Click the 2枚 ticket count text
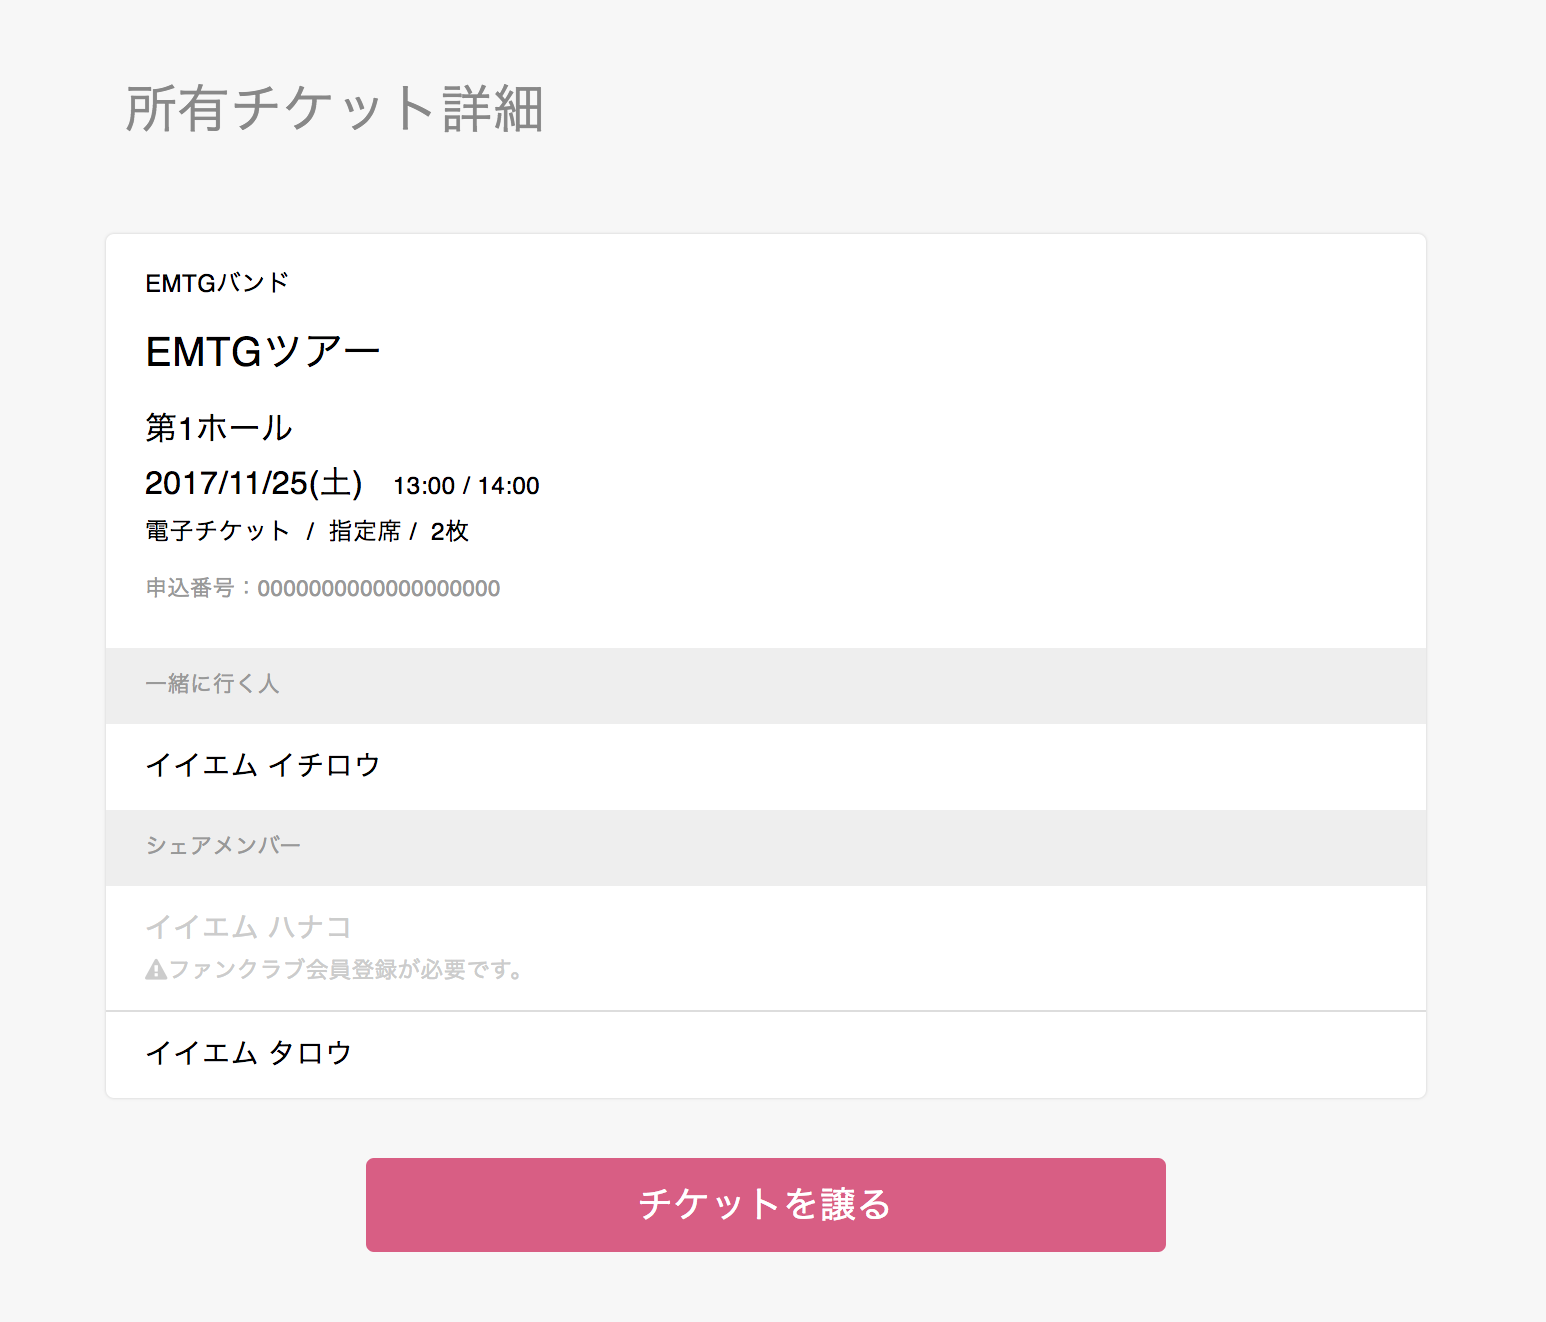 coord(449,531)
